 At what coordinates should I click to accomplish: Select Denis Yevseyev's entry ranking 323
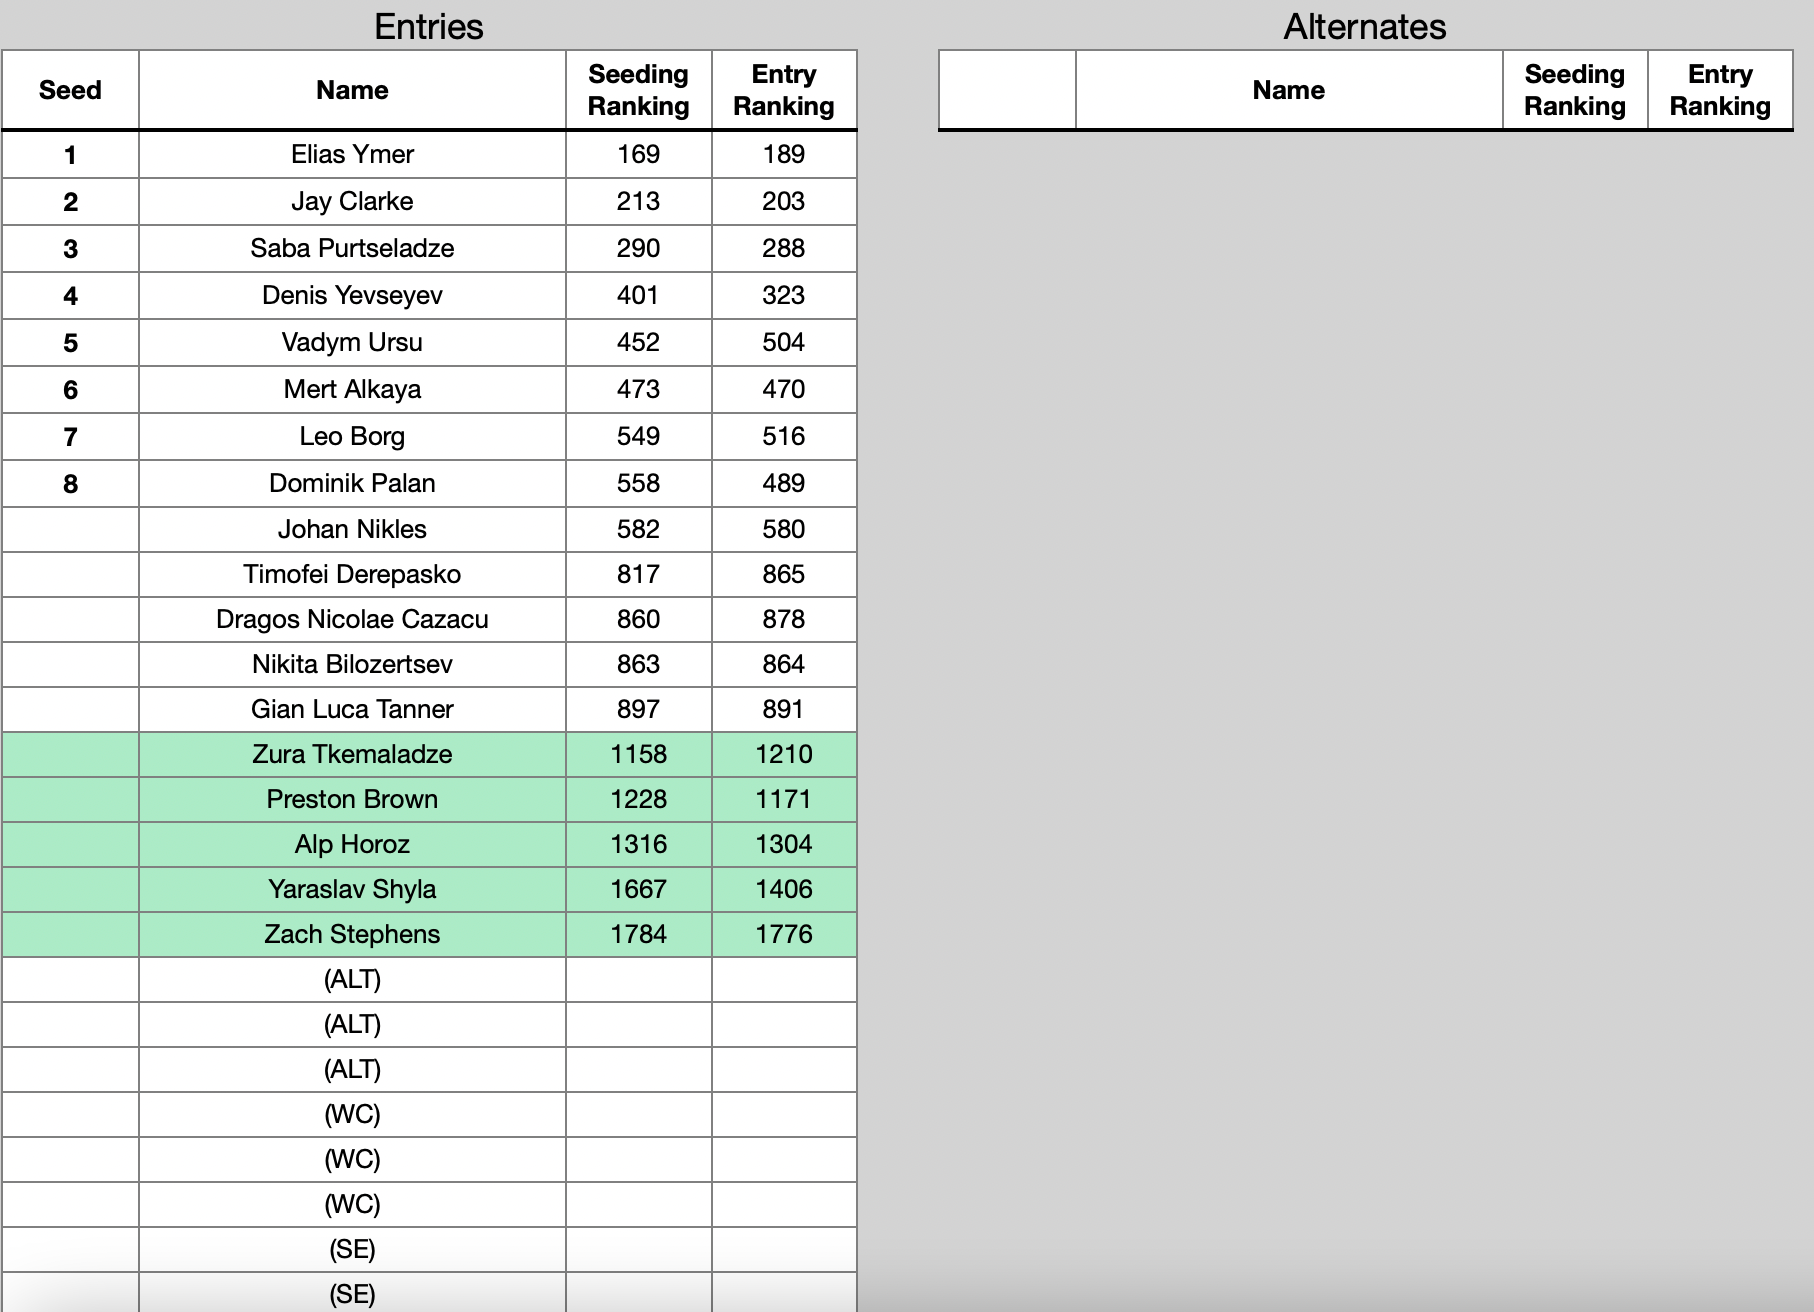(783, 296)
